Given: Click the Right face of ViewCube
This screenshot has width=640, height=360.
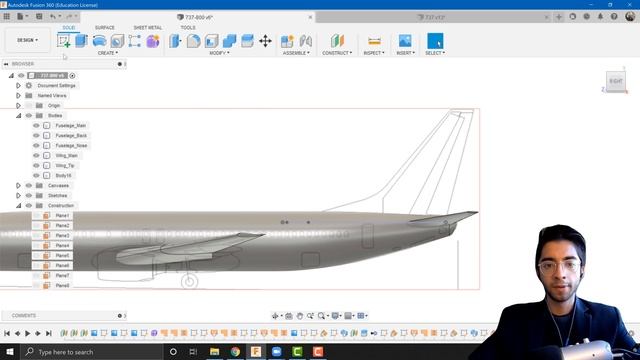Looking at the screenshot, I should click(616, 81).
